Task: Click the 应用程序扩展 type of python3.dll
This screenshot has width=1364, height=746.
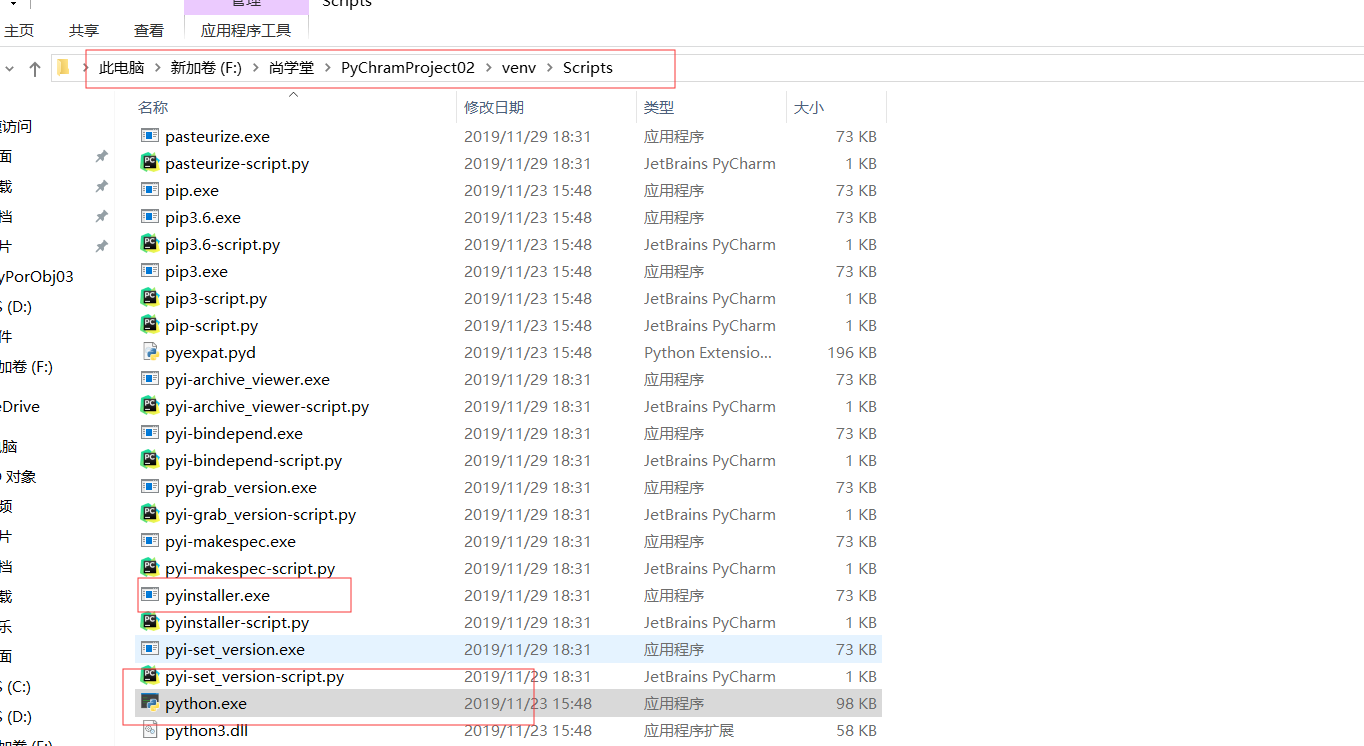Action: (x=689, y=730)
